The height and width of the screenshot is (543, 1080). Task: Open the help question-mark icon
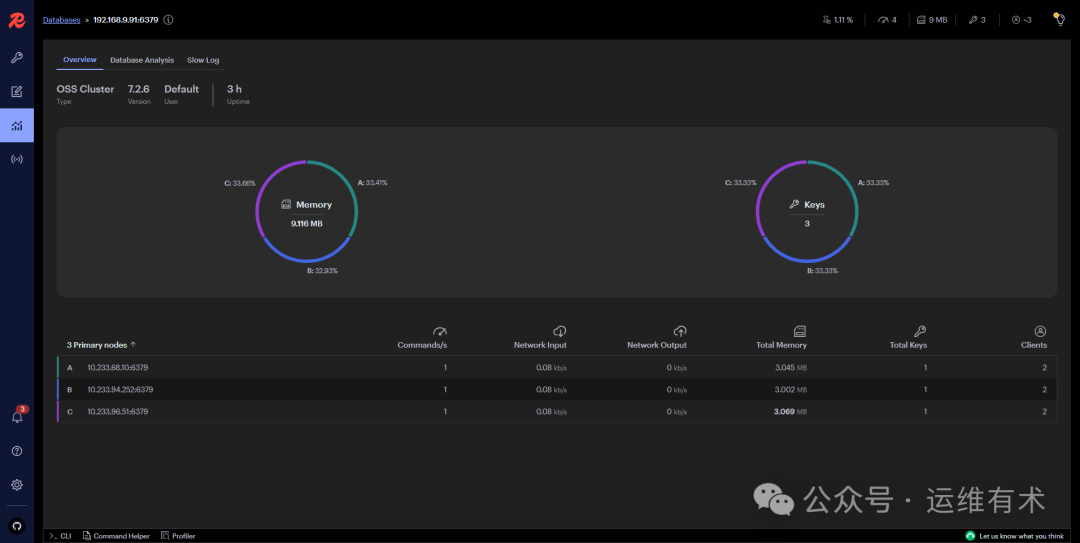coord(17,451)
